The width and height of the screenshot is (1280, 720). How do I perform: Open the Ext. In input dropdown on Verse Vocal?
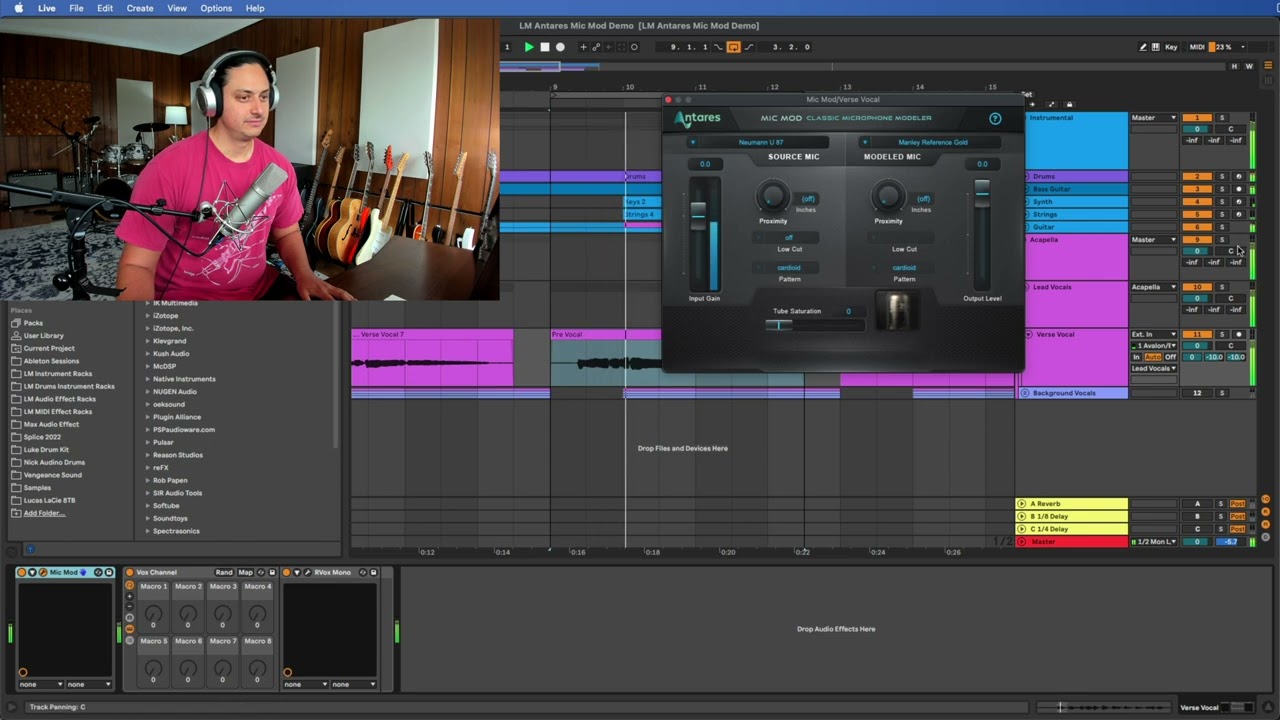coord(1154,334)
